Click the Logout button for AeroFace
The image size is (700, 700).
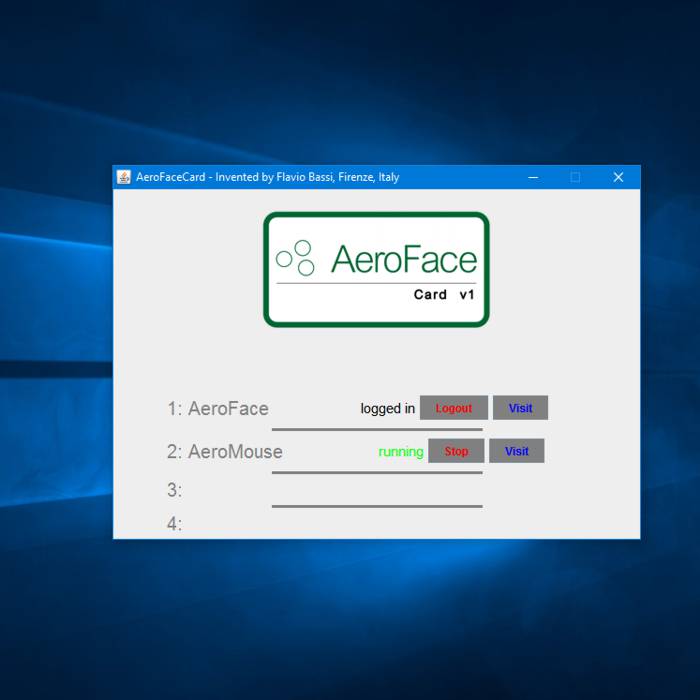(454, 408)
